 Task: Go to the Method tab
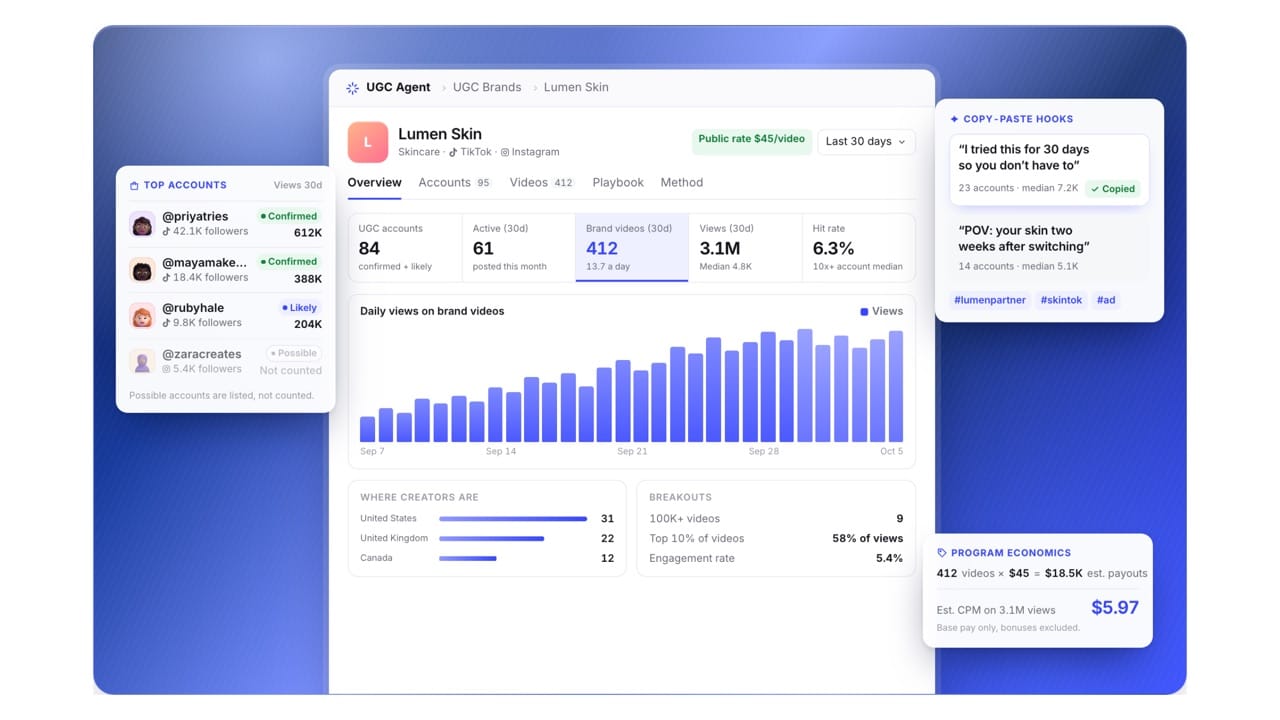click(682, 183)
